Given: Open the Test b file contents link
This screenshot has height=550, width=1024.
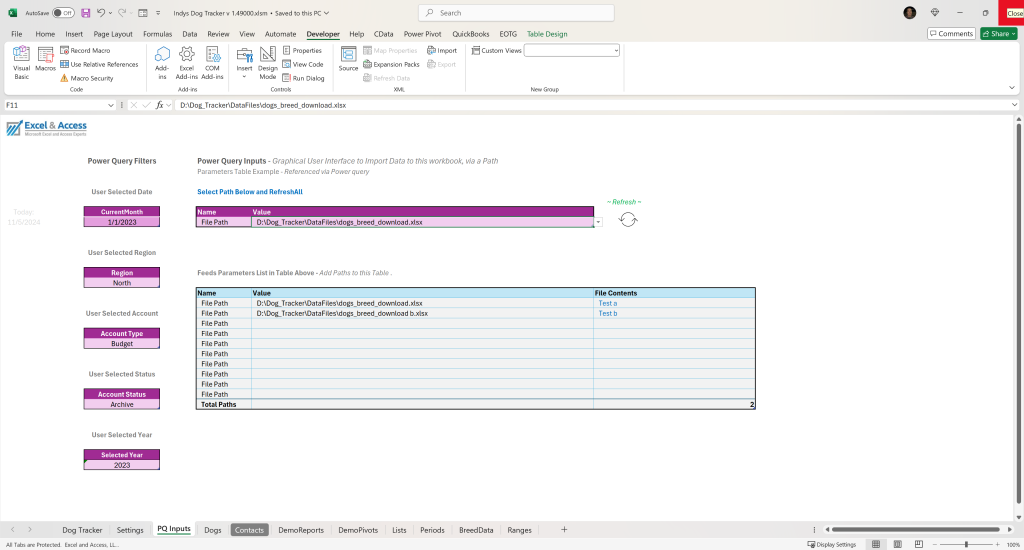Looking at the screenshot, I should click(608, 314).
